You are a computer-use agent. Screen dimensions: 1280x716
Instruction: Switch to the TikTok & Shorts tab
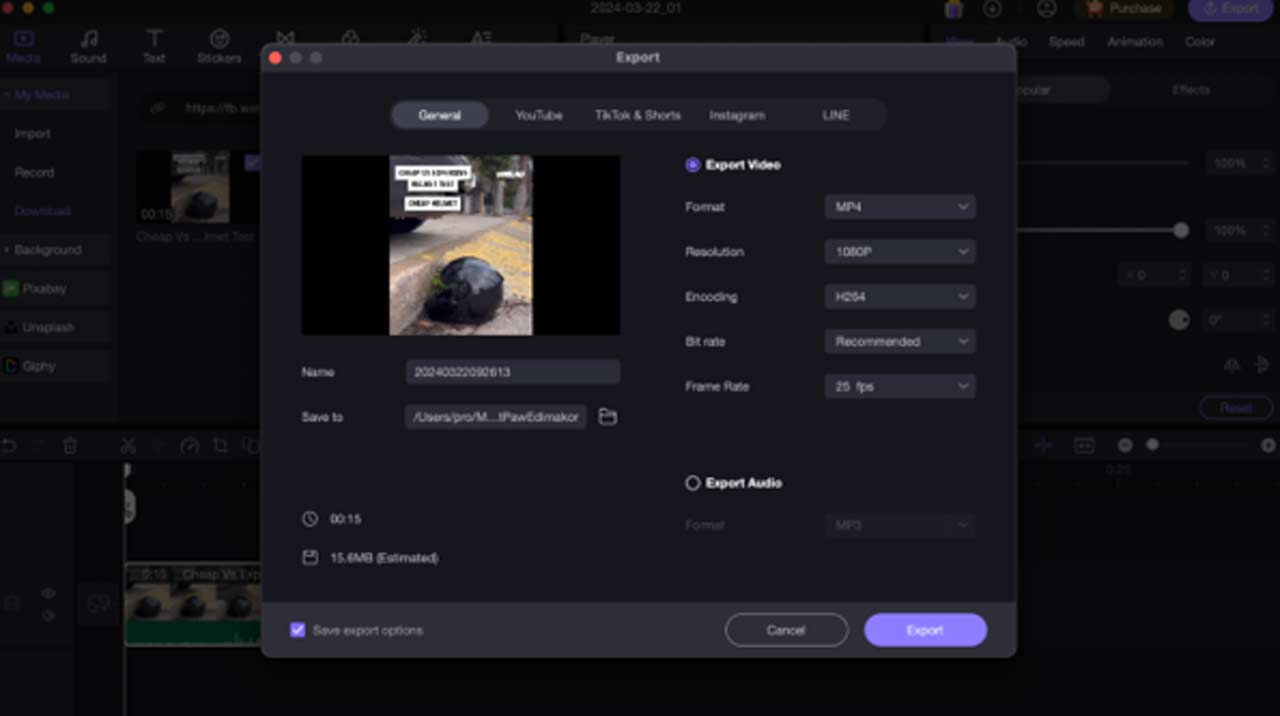[637, 115]
